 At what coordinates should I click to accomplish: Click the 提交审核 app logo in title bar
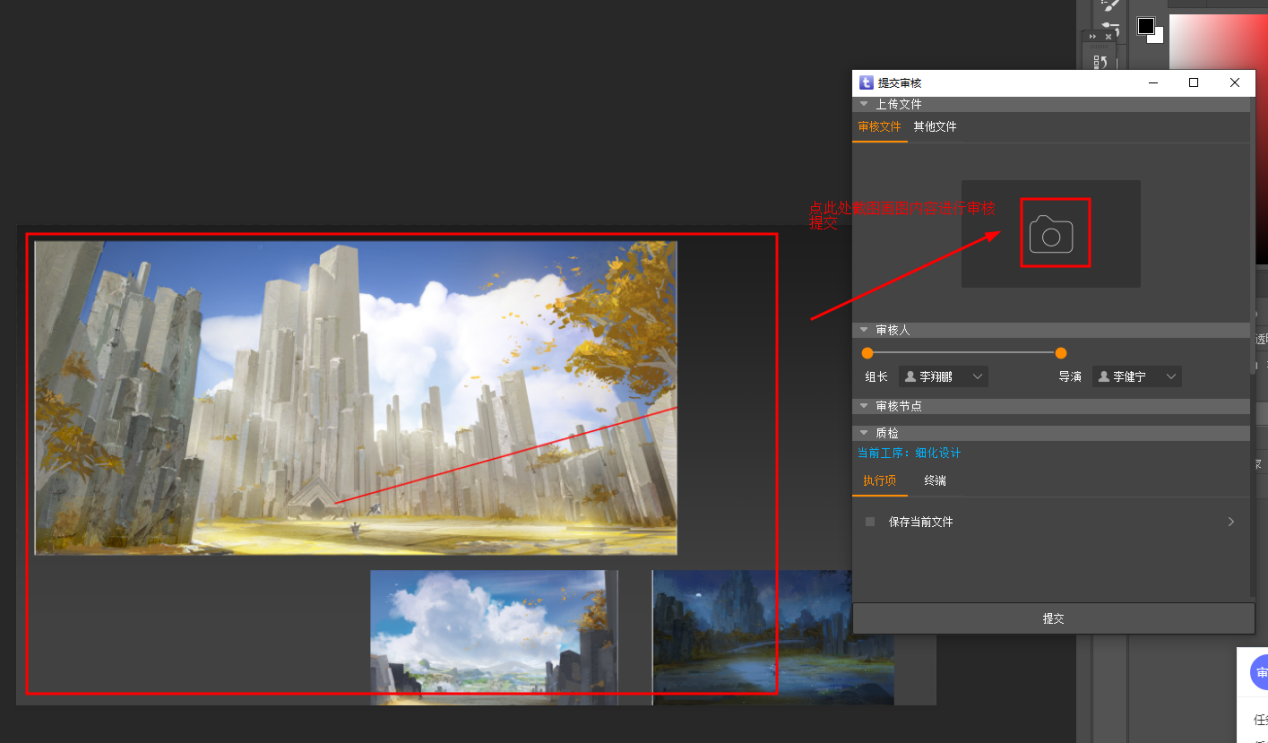(x=866, y=83)
